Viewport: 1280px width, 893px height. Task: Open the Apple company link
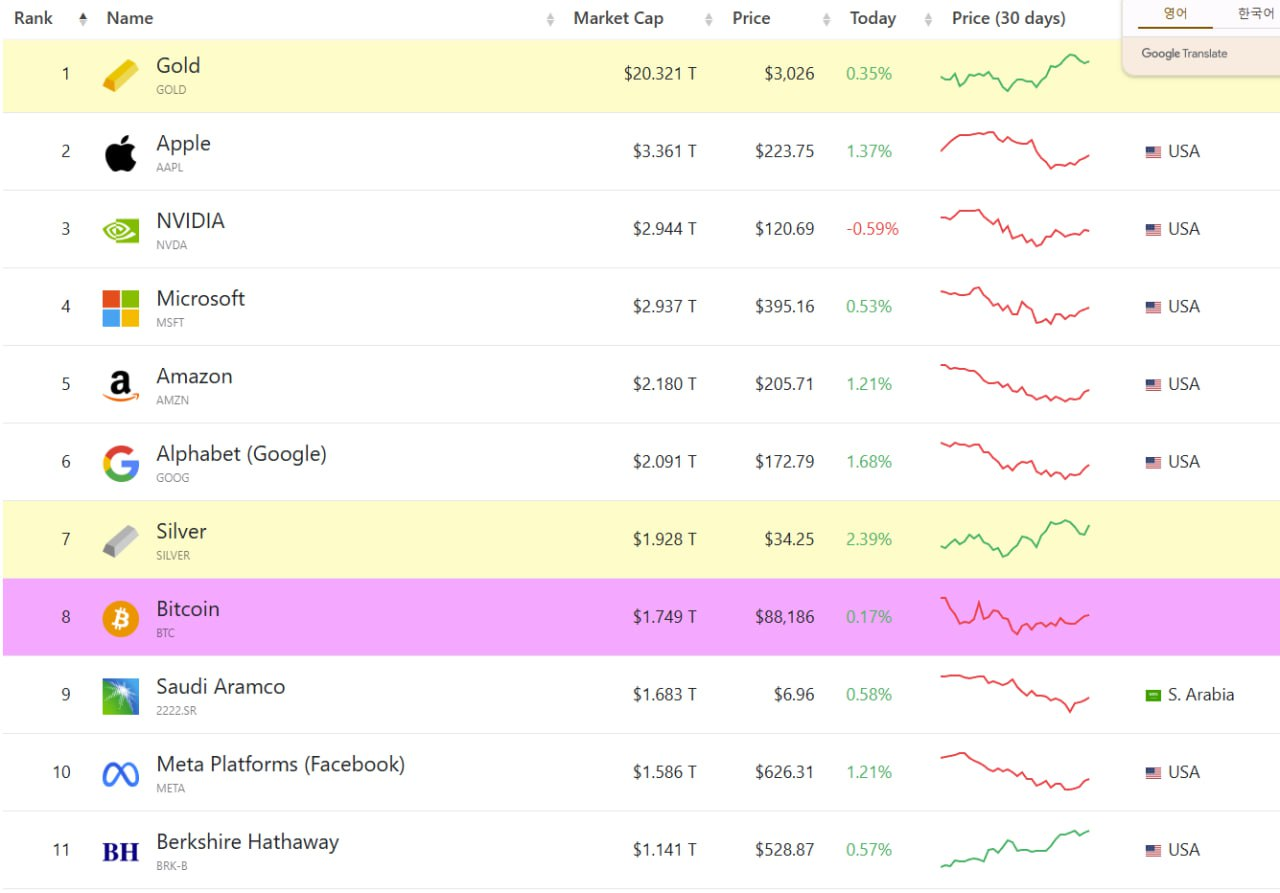[x=183, y=143]
